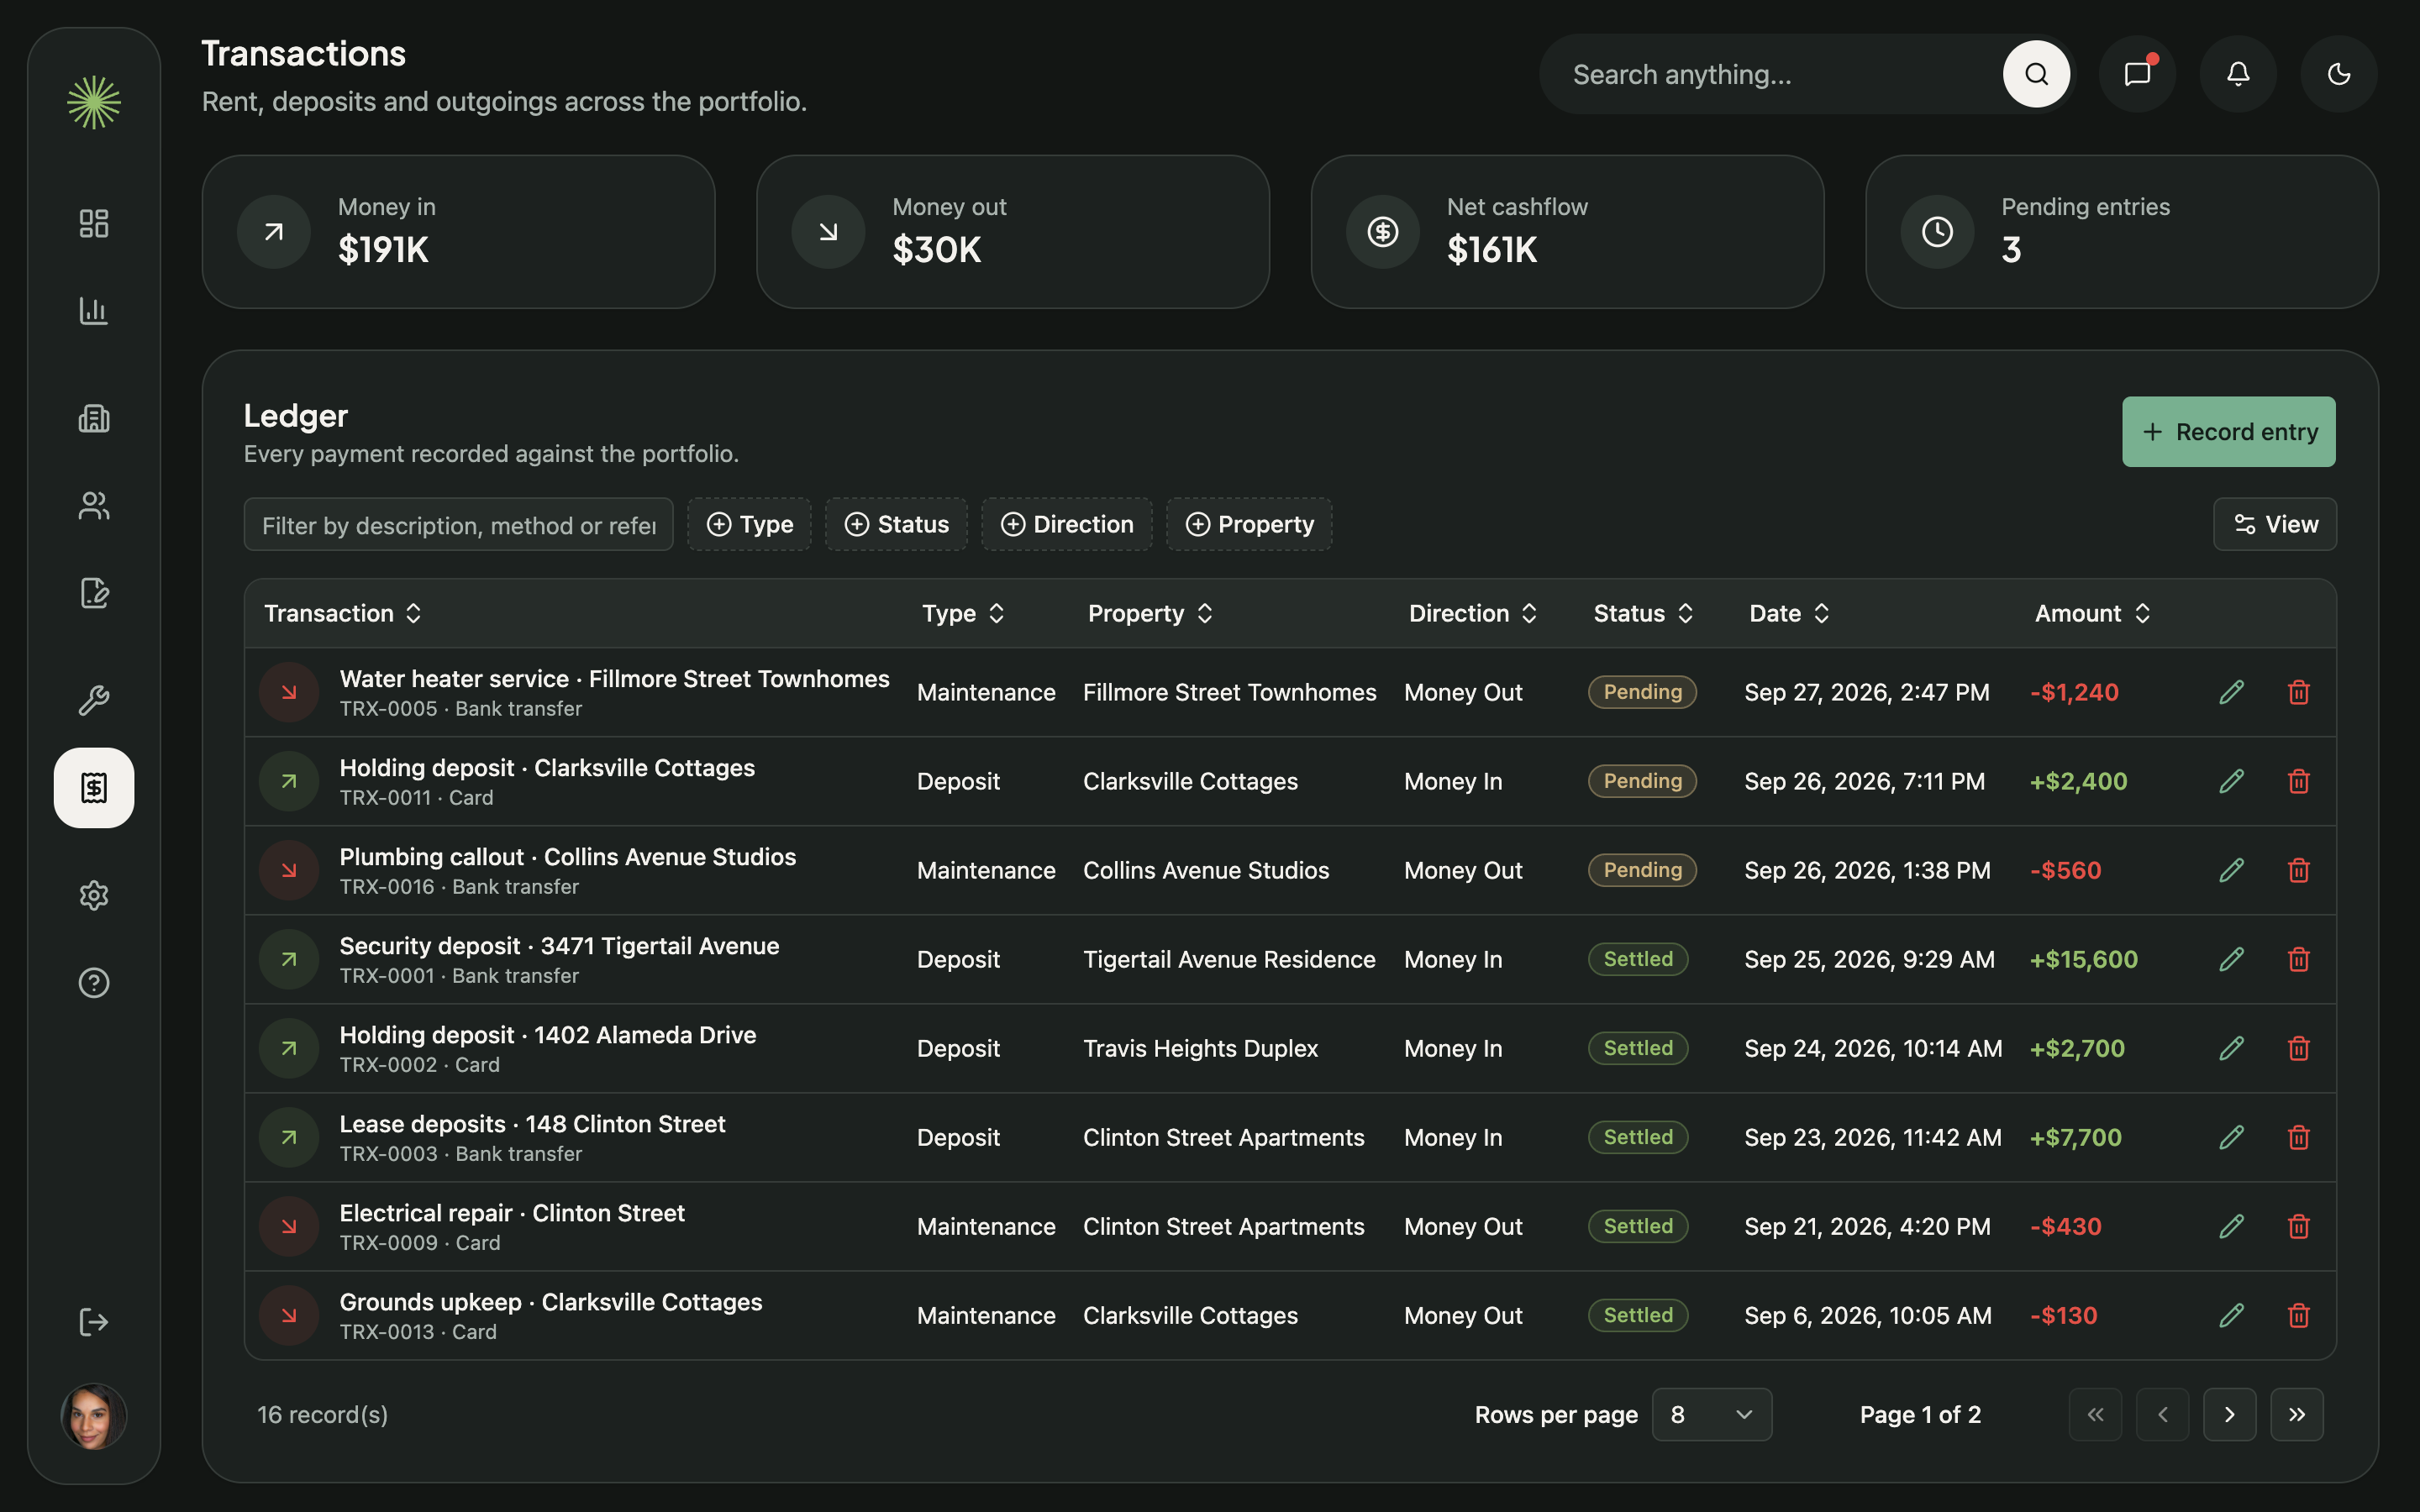Open the Type filter
The image size is (2420, 1512).
click(x=749, y=524)
